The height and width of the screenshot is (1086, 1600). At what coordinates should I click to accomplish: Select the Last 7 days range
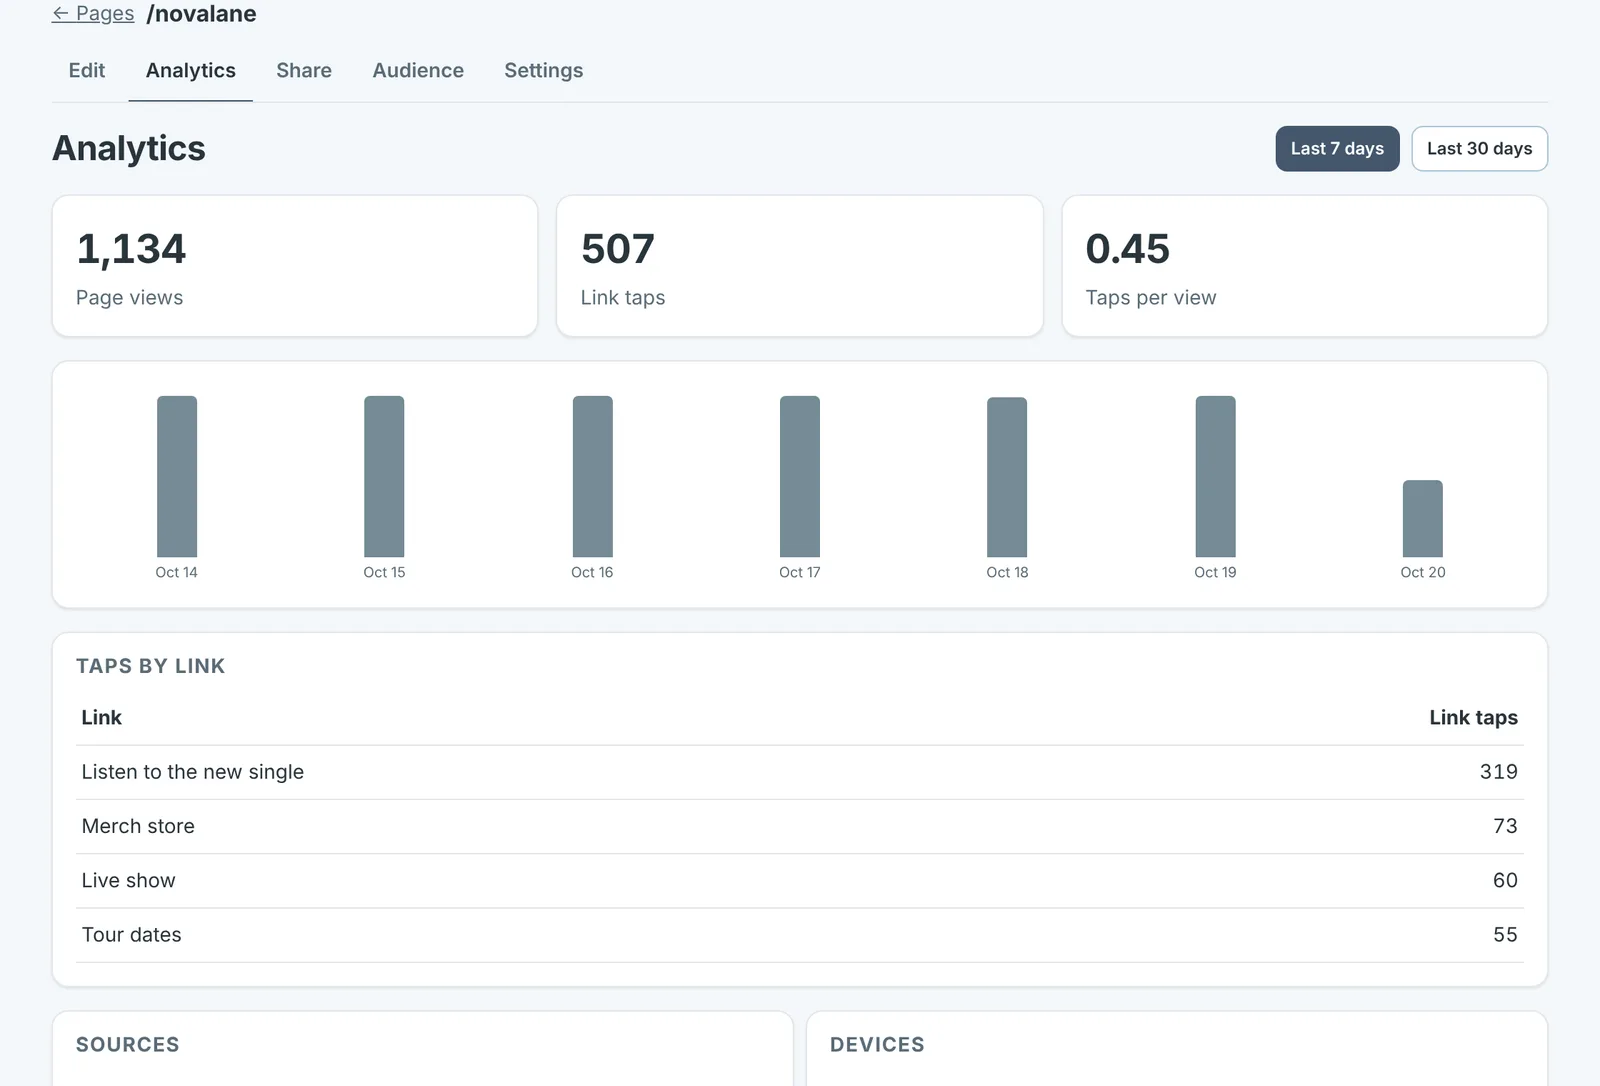(1337, 148)
